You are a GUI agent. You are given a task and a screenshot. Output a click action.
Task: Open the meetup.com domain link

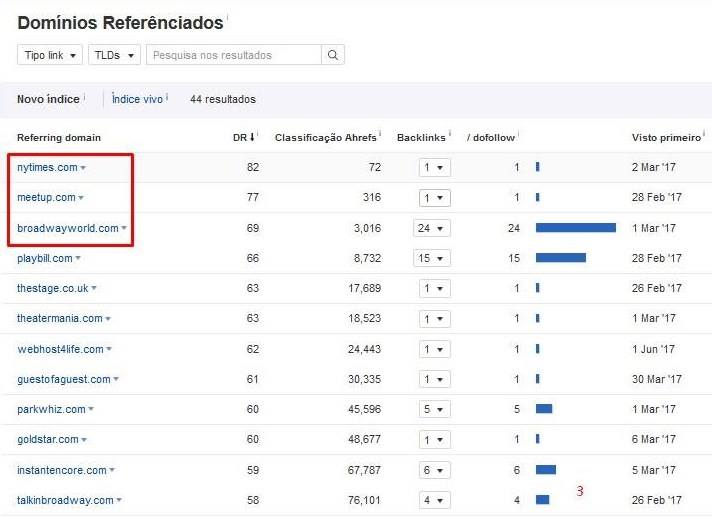tap(46, 197)
